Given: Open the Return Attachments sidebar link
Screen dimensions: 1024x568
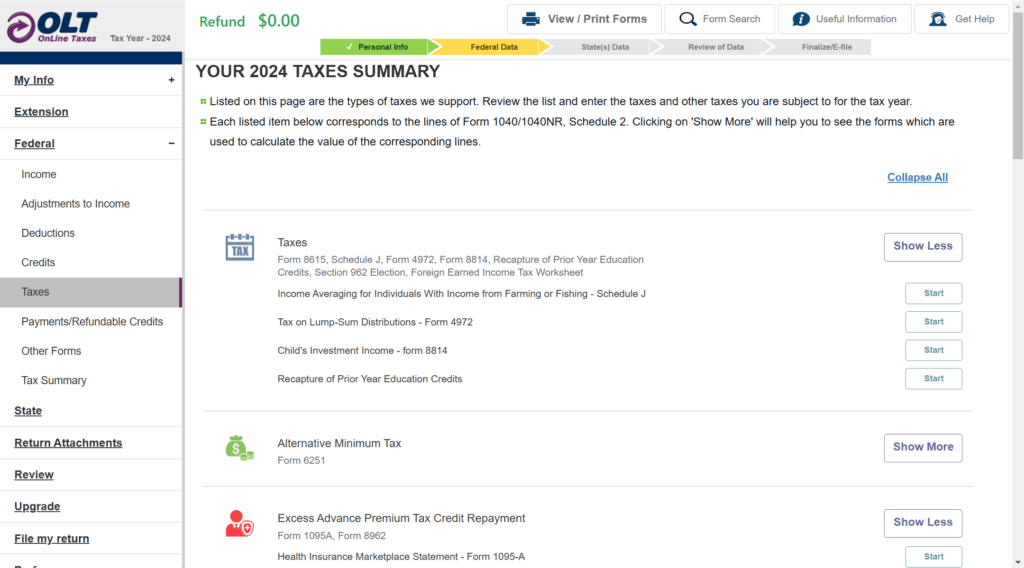Looking at the screenshot, I should pyautogui.click(x=68, y=443).
